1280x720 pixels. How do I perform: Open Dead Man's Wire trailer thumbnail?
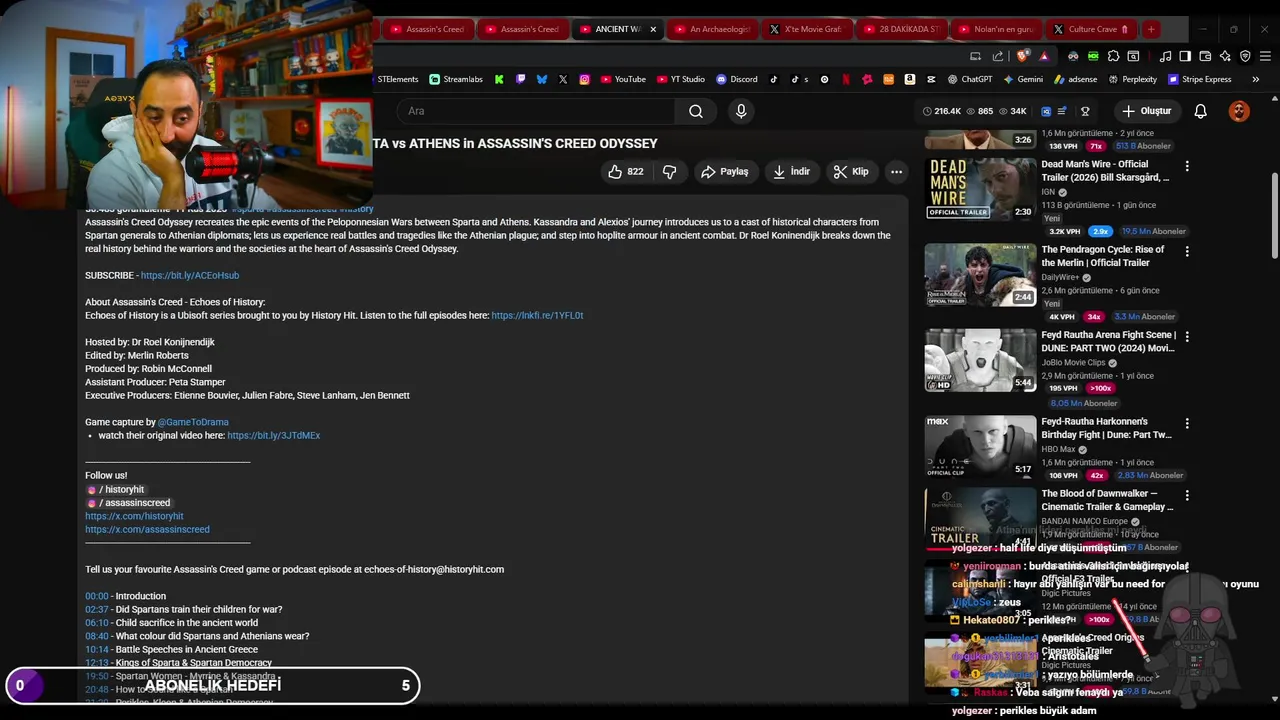point(980,189)
